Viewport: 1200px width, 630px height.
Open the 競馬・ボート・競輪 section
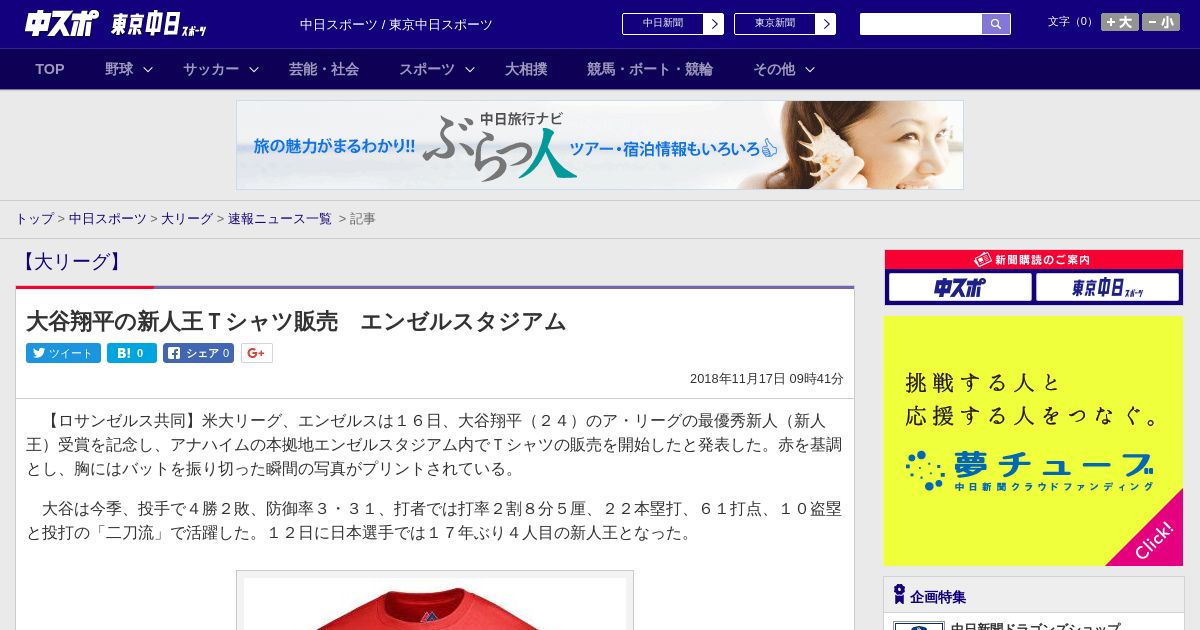[x=650, y=69]
